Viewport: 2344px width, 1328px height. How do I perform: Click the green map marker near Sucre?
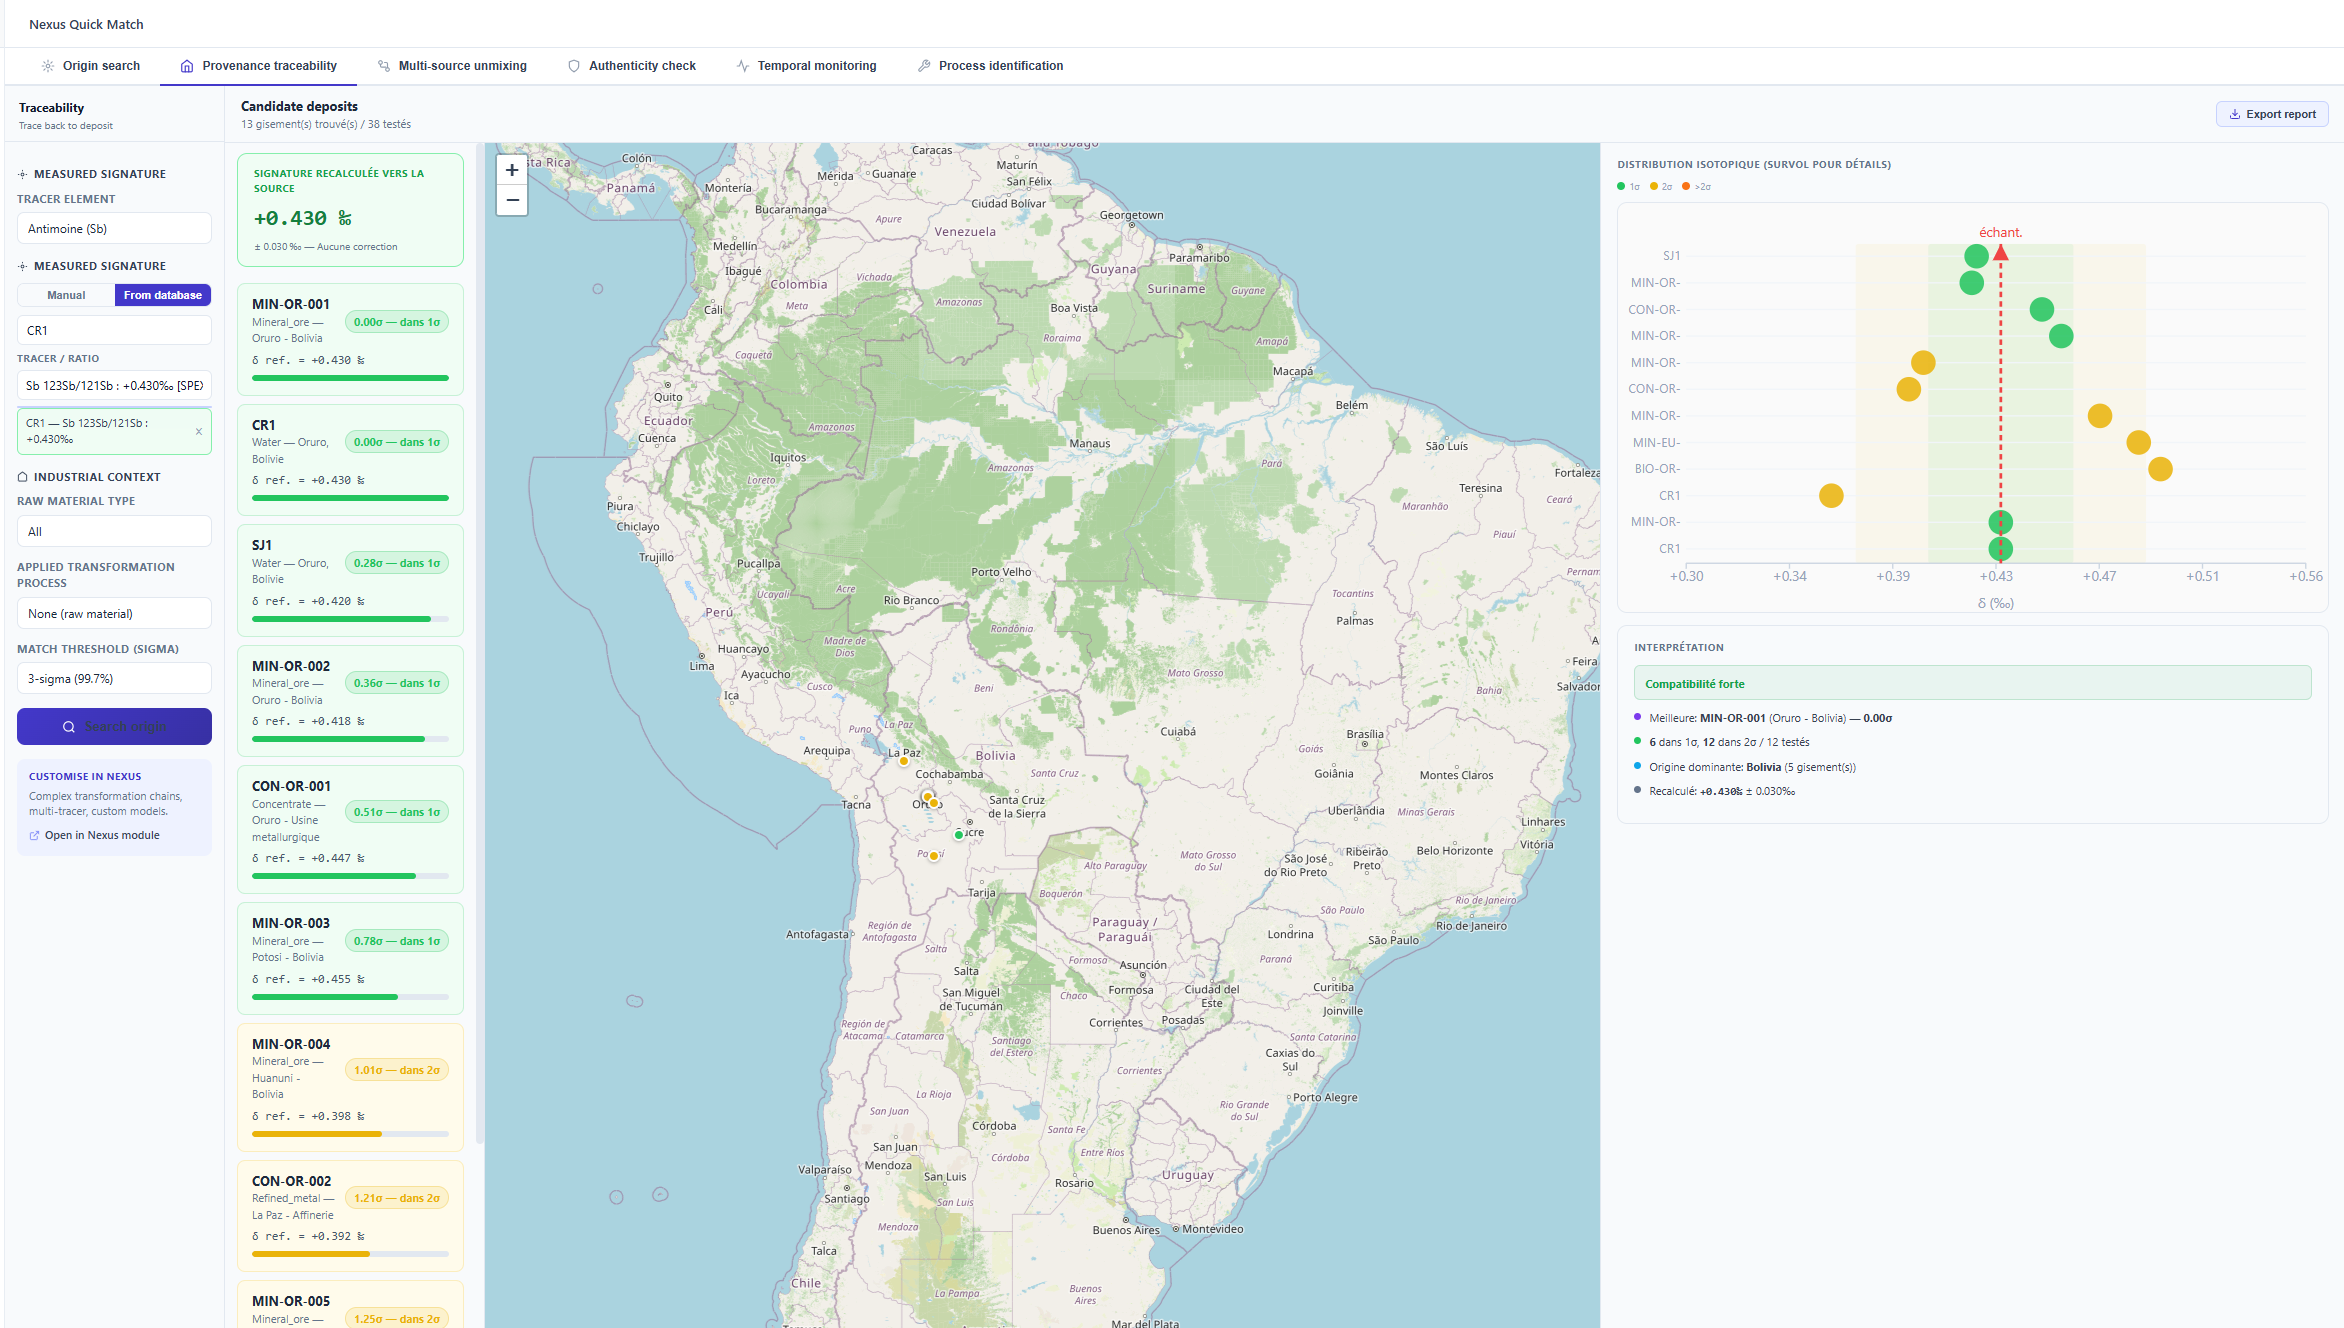pos(959,835)
